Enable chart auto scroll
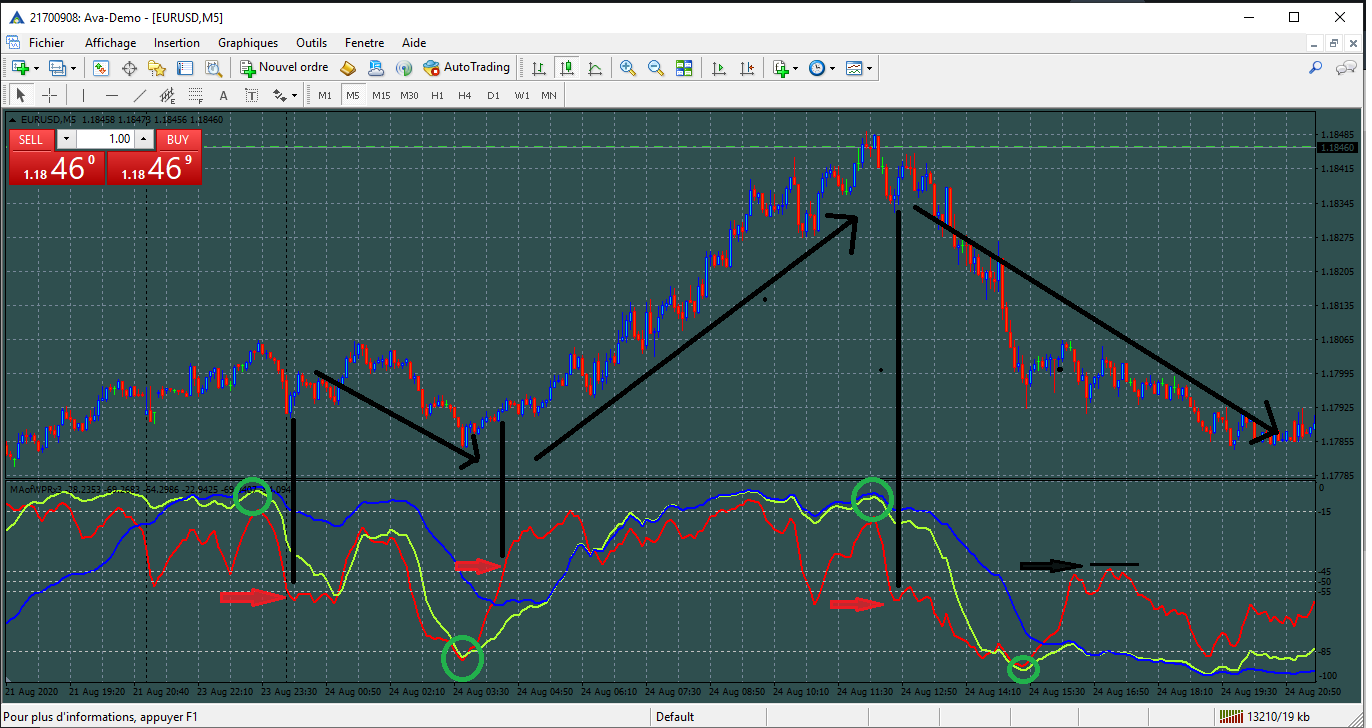 tap(719, 67)
